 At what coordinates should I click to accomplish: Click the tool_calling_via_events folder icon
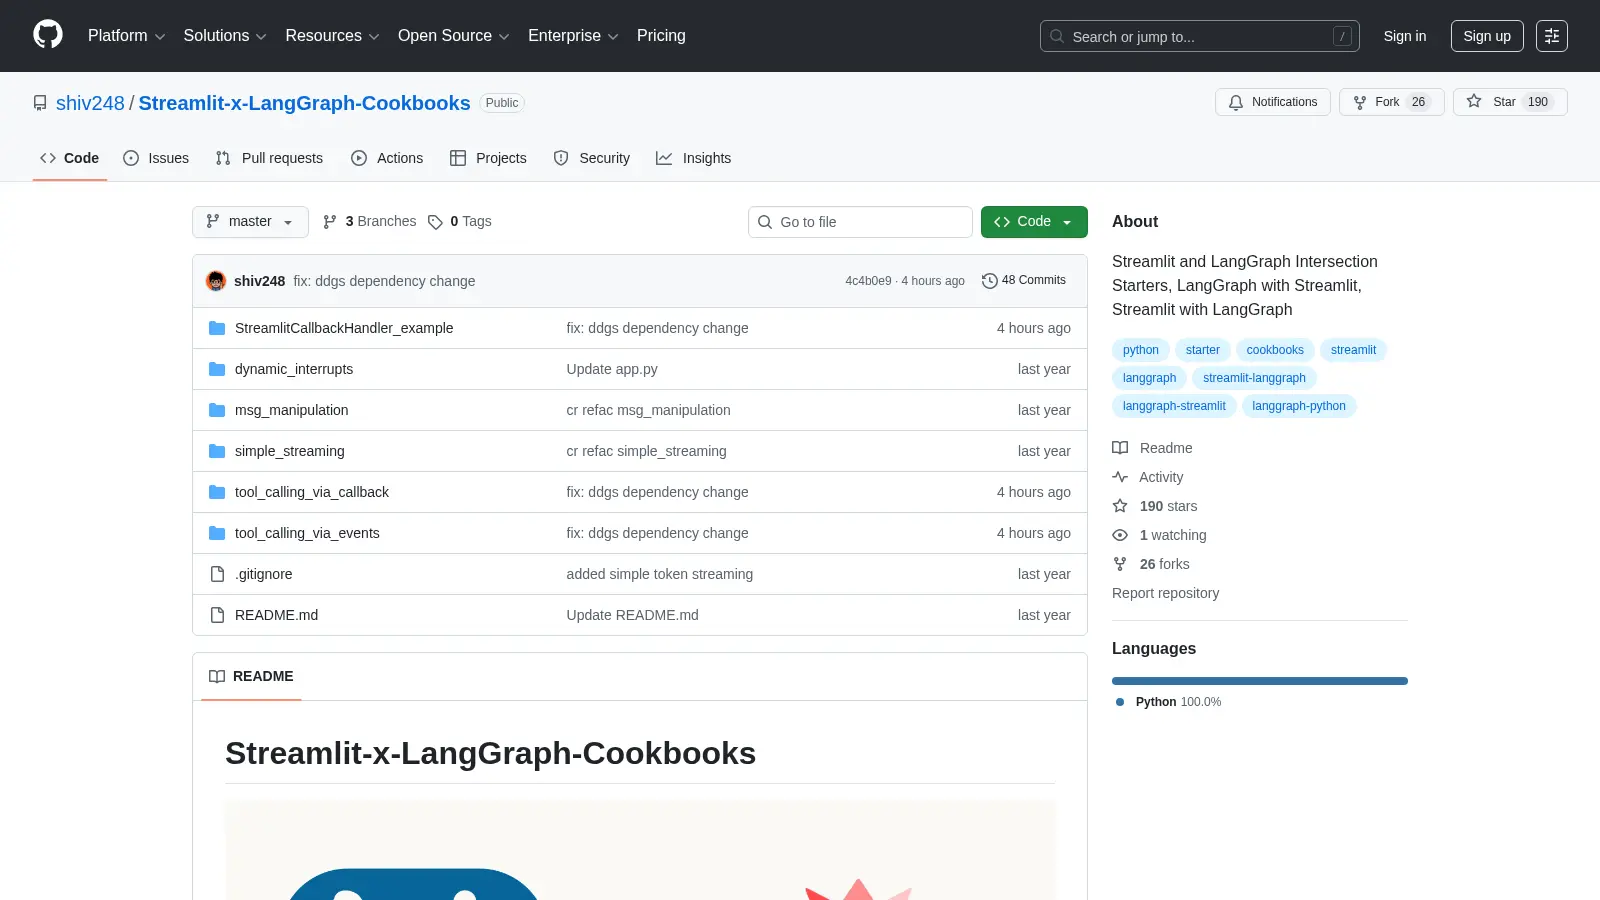217,533
